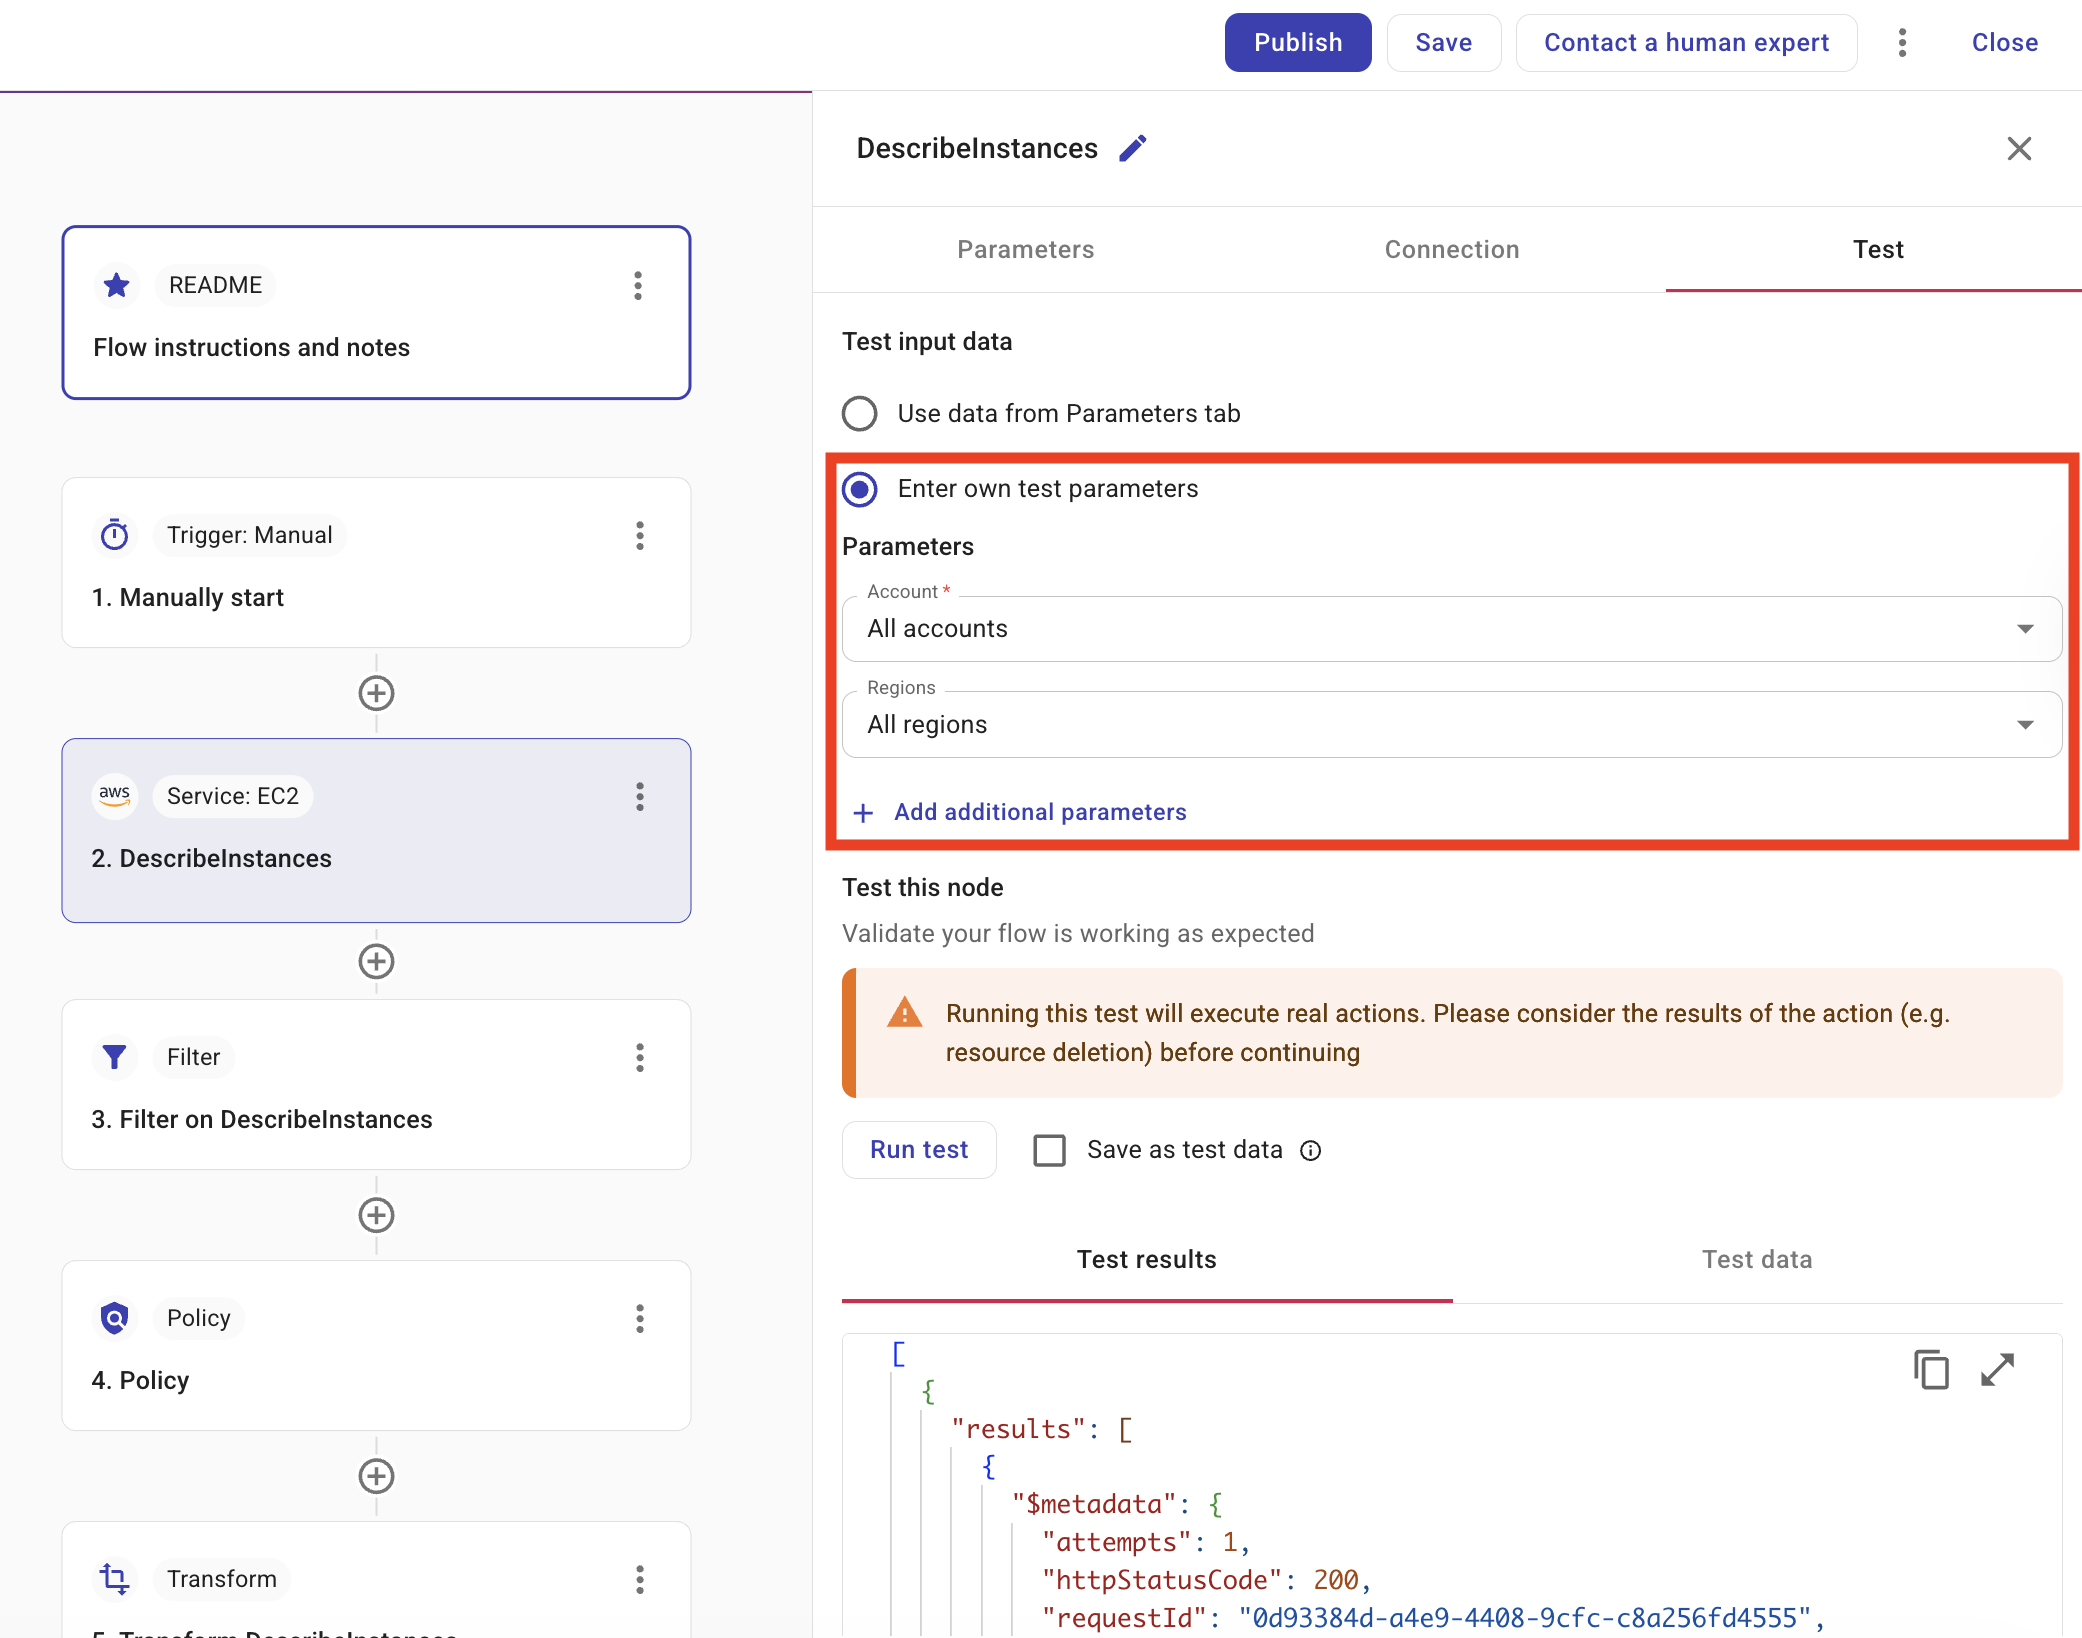This screenshot has height=1638, width=2082.
Task: Expand the Regions dropdown showing All regions
Action: 1451,725
